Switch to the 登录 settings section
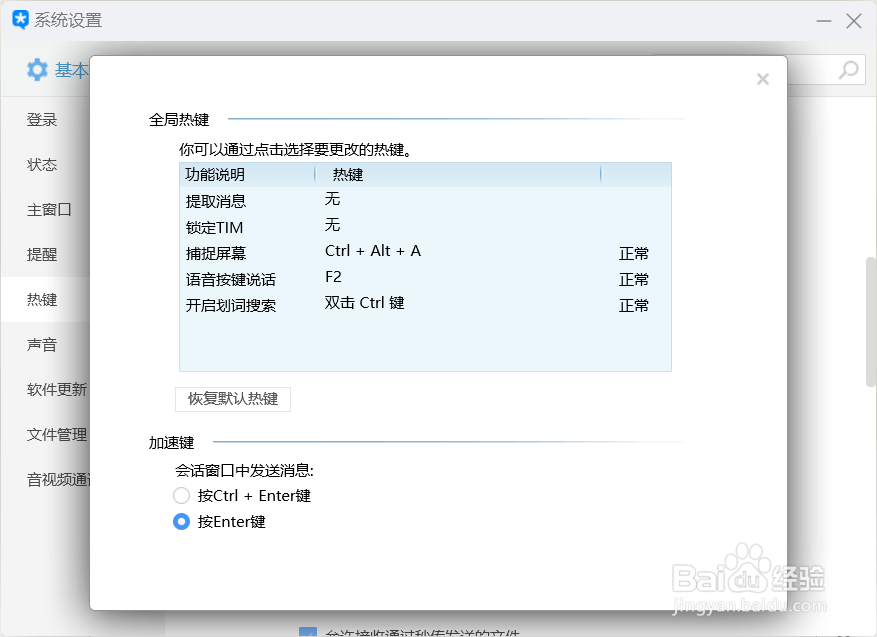This screenshot has height=637, width=877. [42, 119]
